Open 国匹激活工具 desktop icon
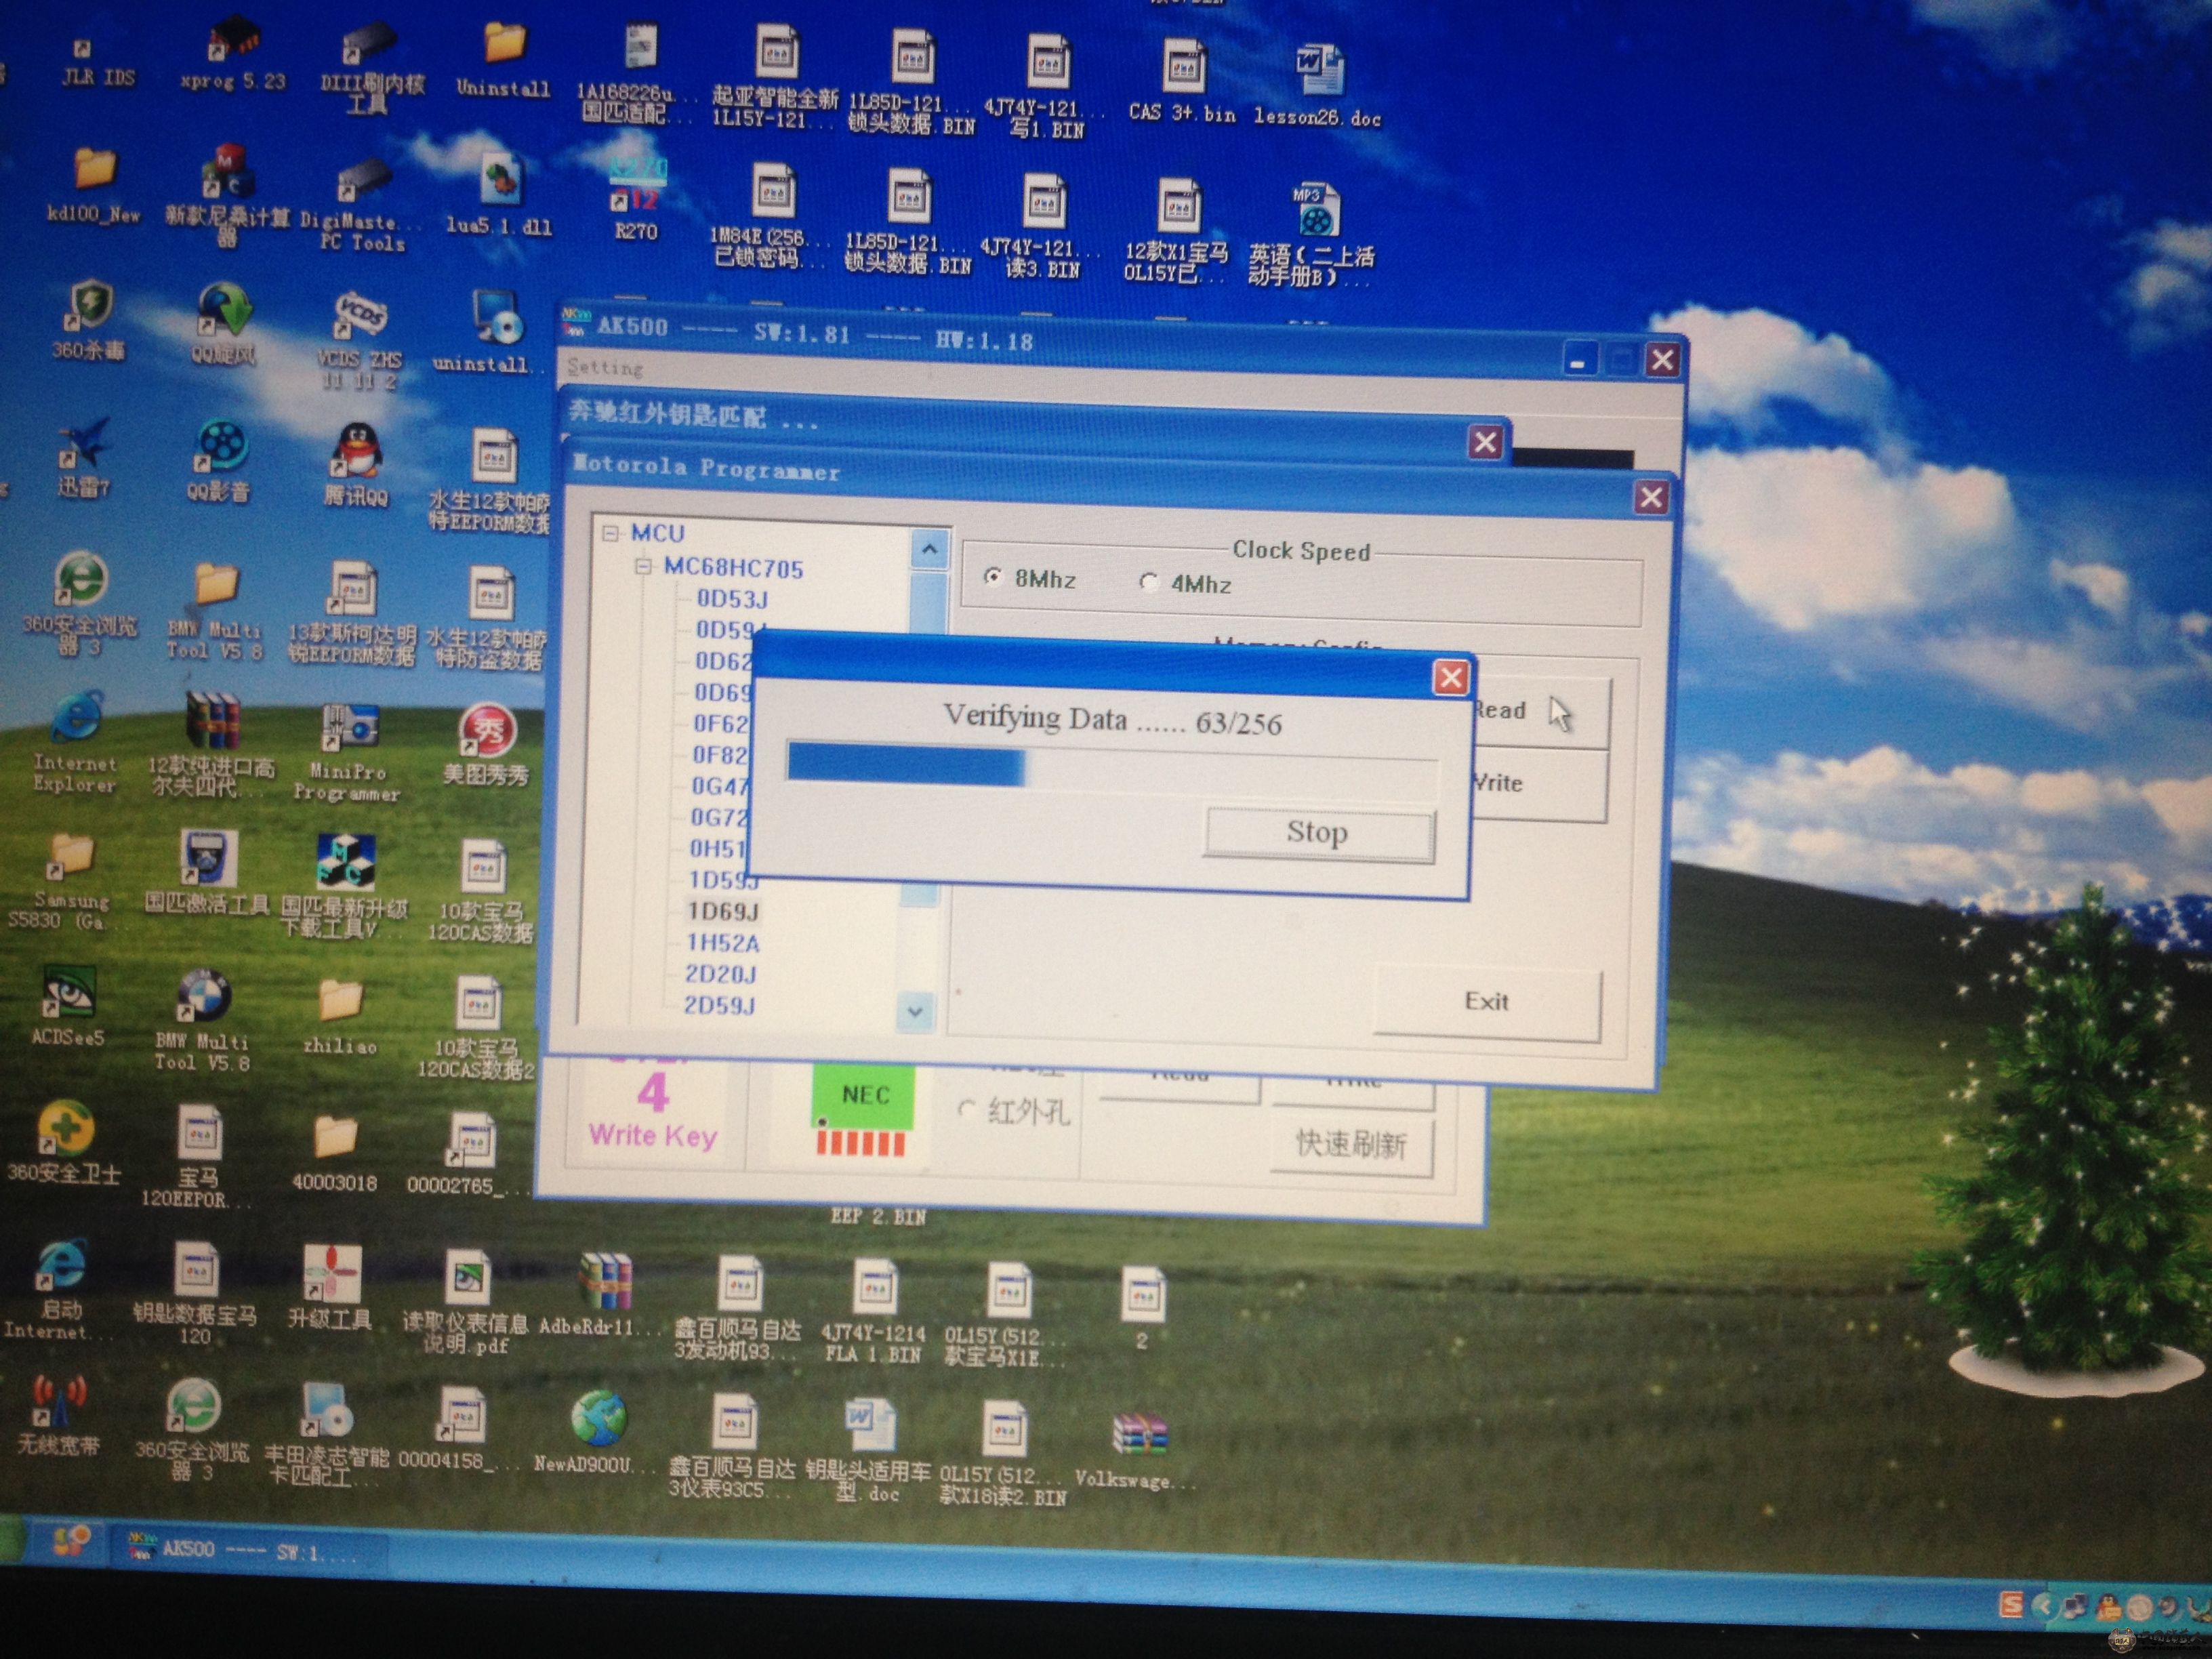The width and height of the screenshot is (2212, 1659). coord(207,872)
